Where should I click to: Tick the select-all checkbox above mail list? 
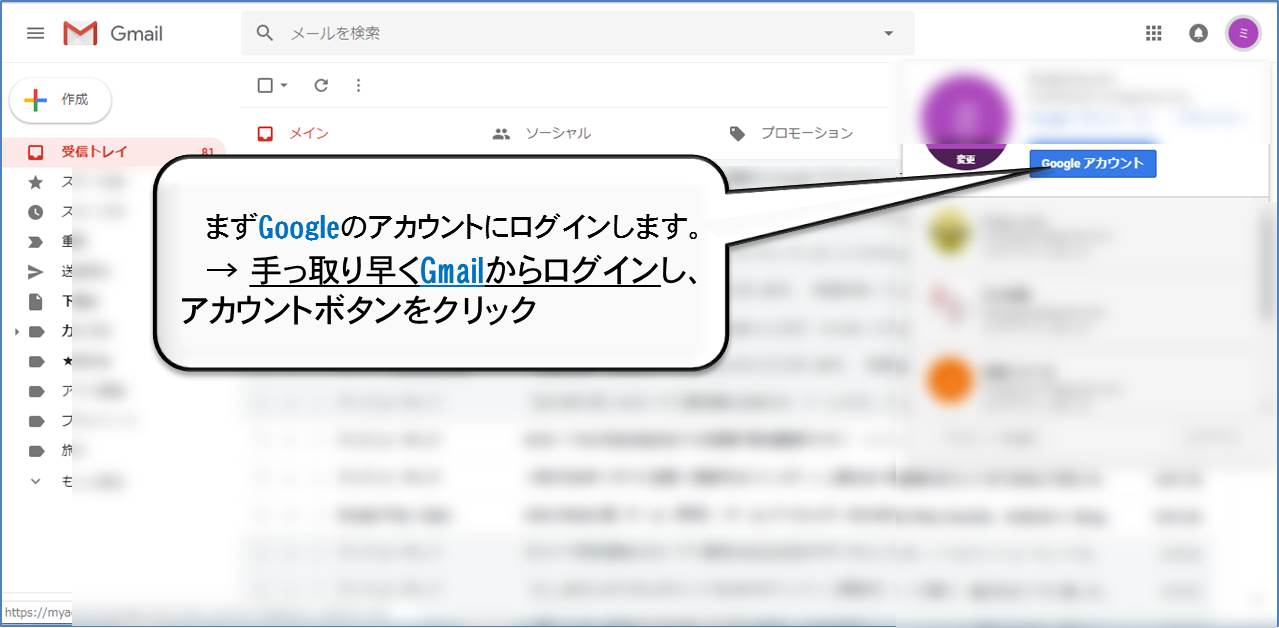265,86
